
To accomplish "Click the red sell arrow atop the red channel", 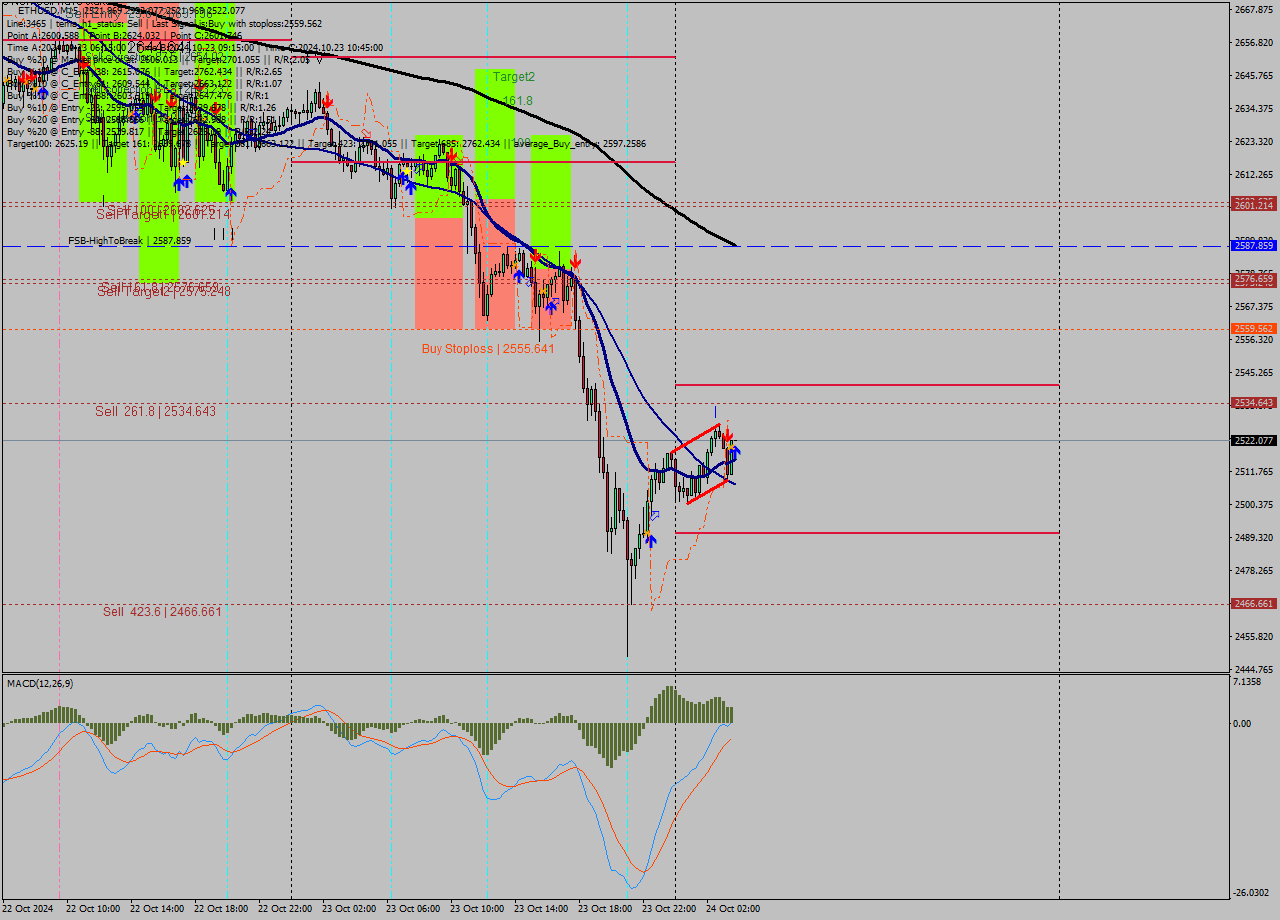I will pos(728,435).
